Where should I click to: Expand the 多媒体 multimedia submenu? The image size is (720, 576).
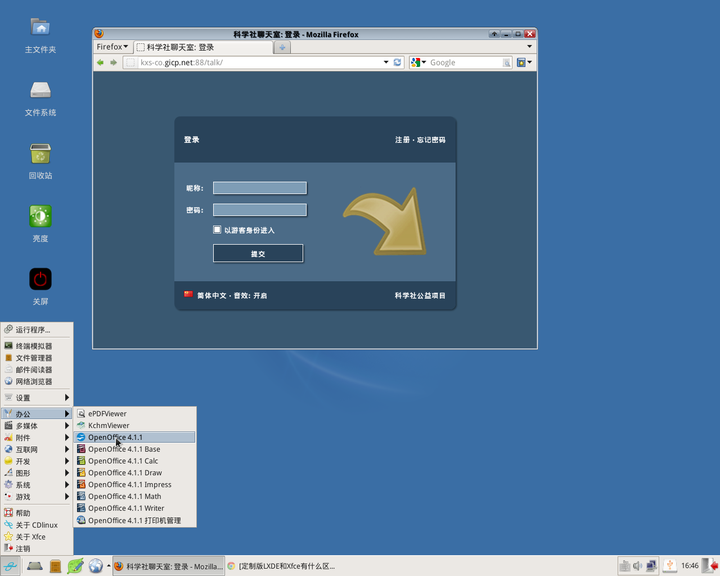(x=37, y=426)
